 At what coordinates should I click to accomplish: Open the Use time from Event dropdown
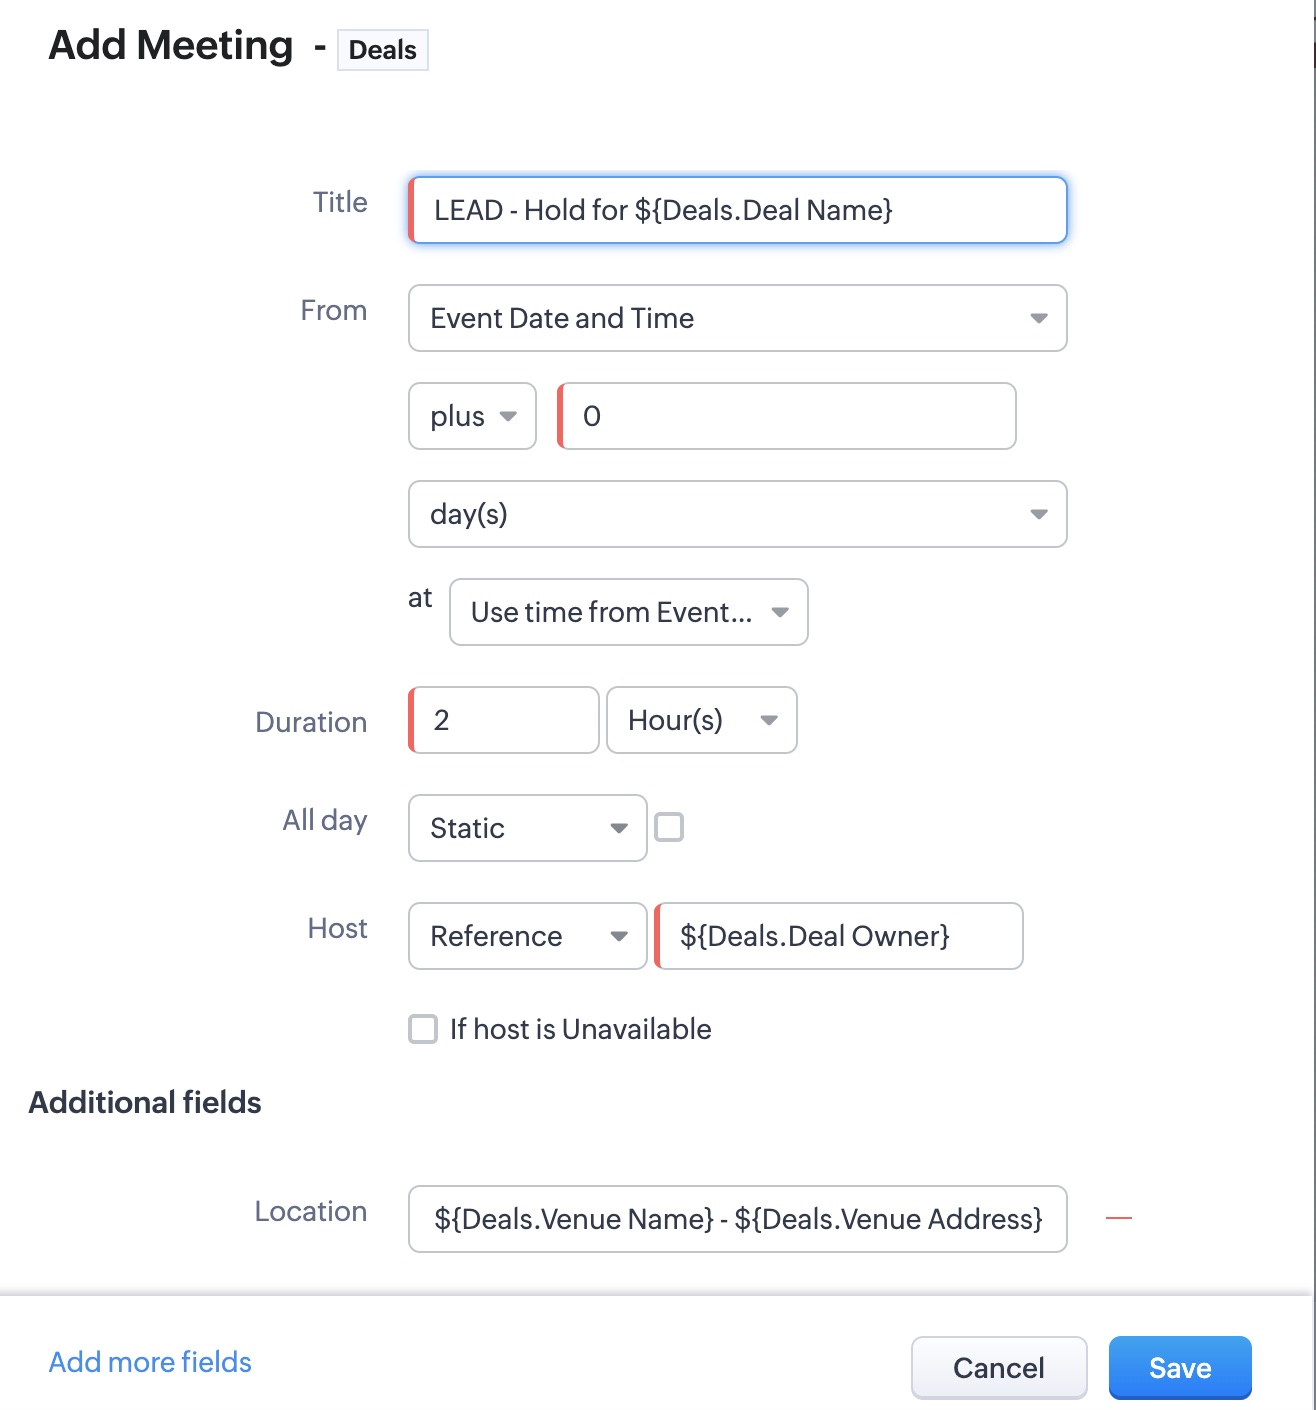(x=628, y=612)
